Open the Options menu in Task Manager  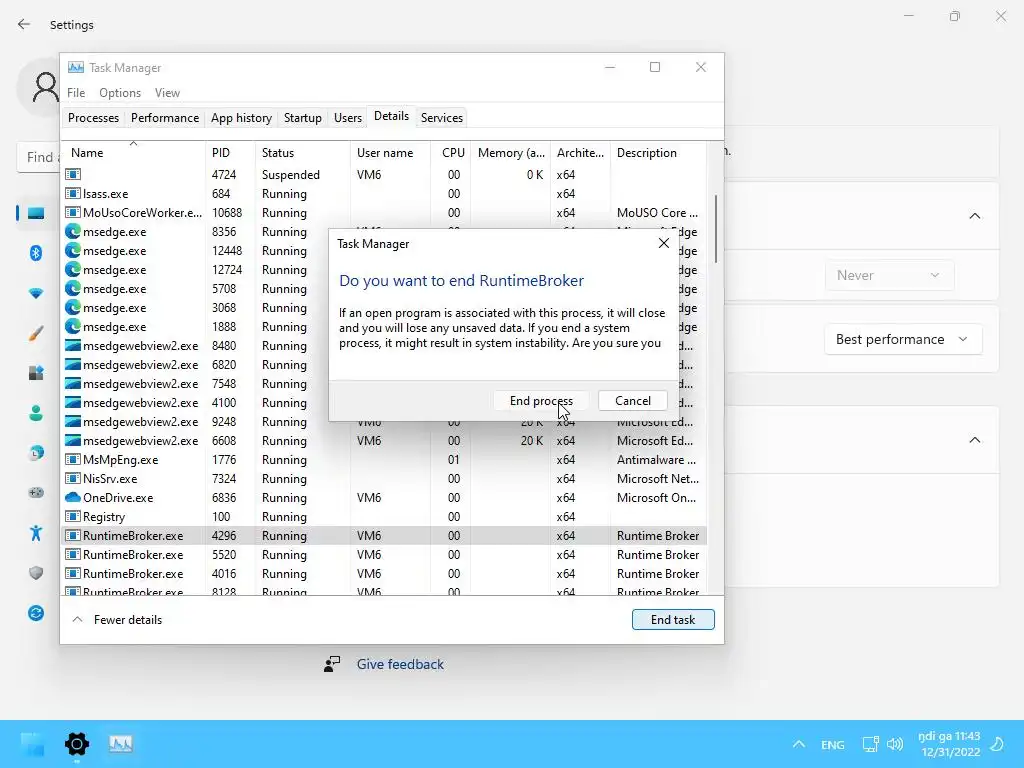point(120,93)
